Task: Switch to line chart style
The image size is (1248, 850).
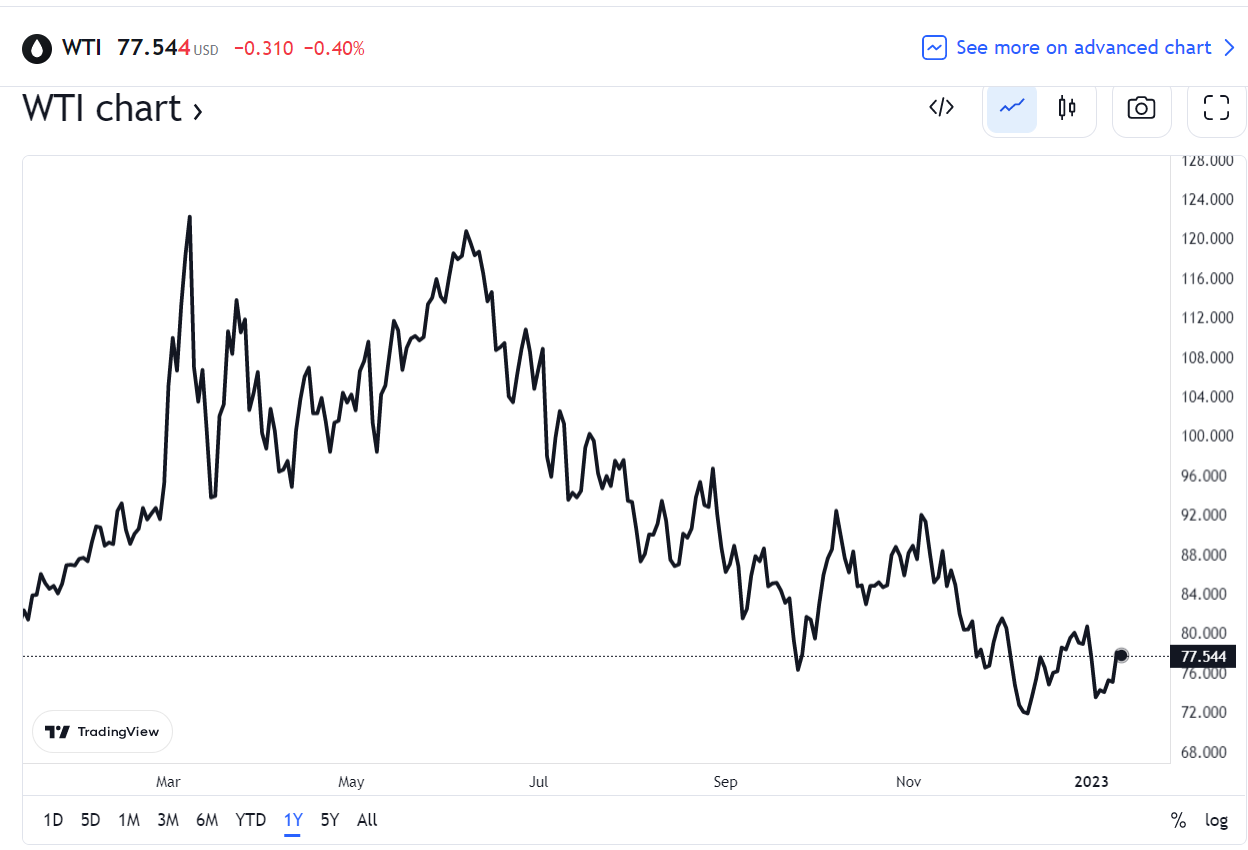Action: [x=1012, y=108]
